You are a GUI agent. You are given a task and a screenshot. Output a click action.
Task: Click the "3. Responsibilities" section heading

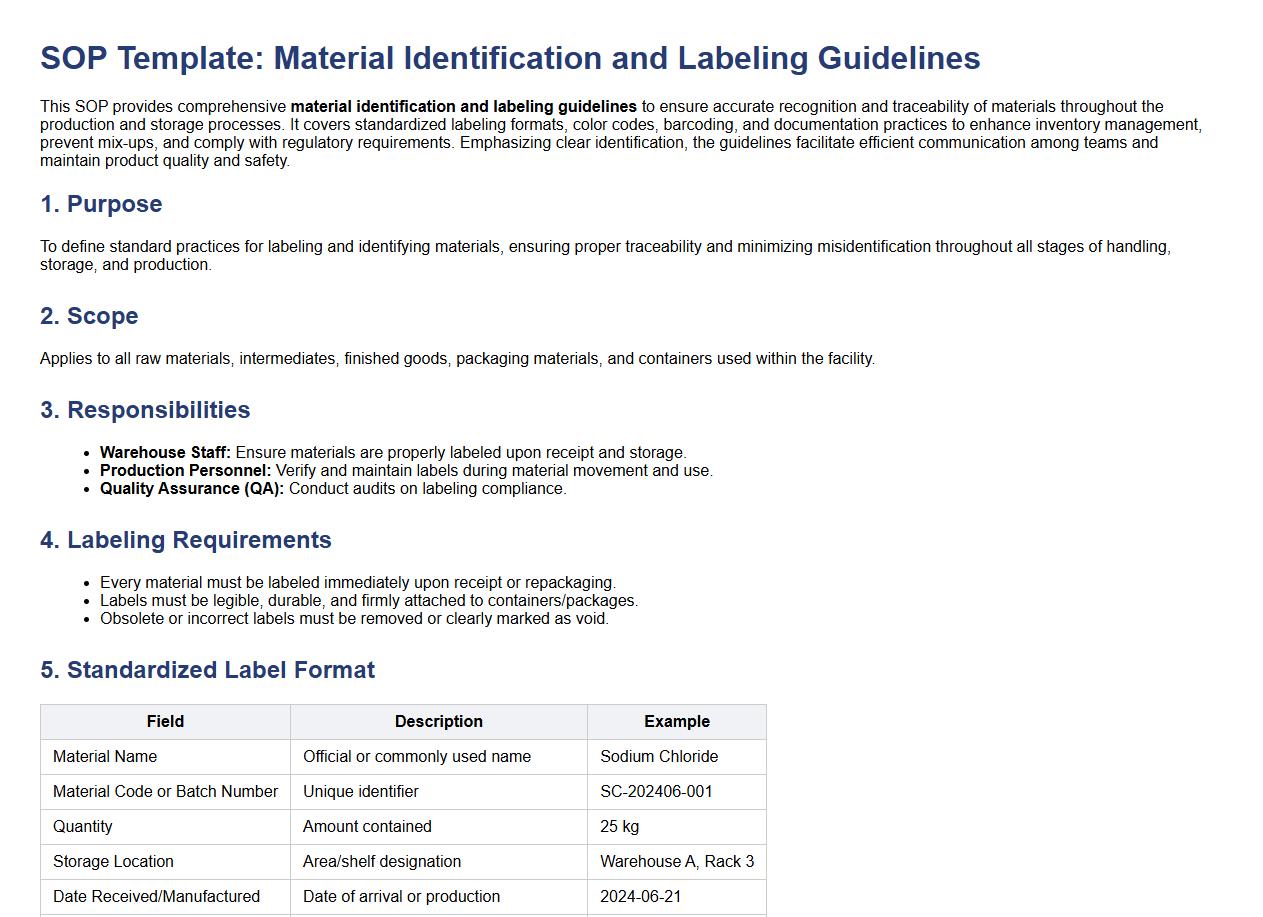(145, 410)
